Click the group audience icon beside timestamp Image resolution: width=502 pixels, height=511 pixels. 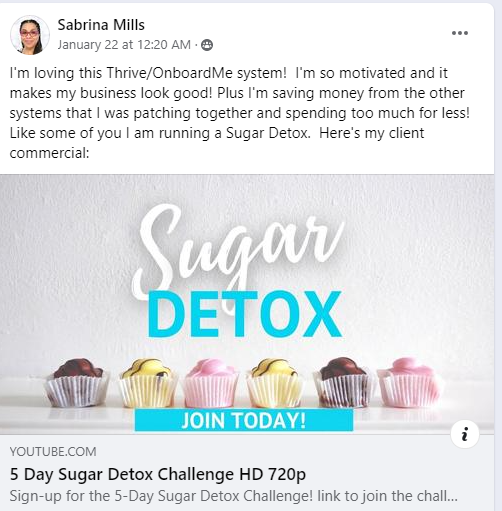[x=207, y=45]
